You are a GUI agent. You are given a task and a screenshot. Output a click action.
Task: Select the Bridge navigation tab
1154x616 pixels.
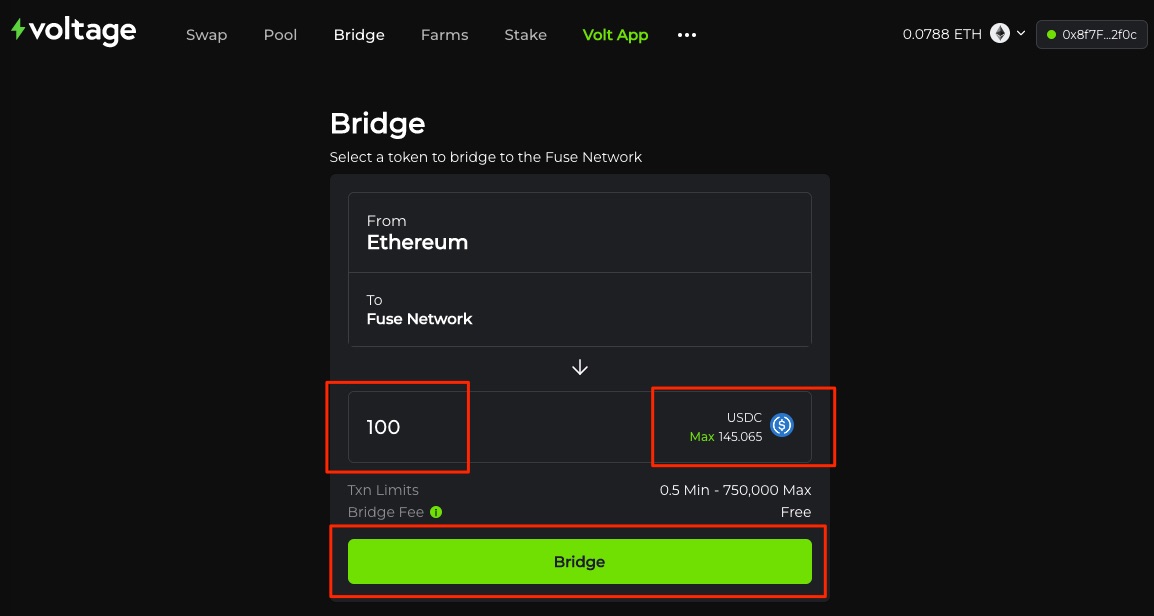(x=359, y=35)
